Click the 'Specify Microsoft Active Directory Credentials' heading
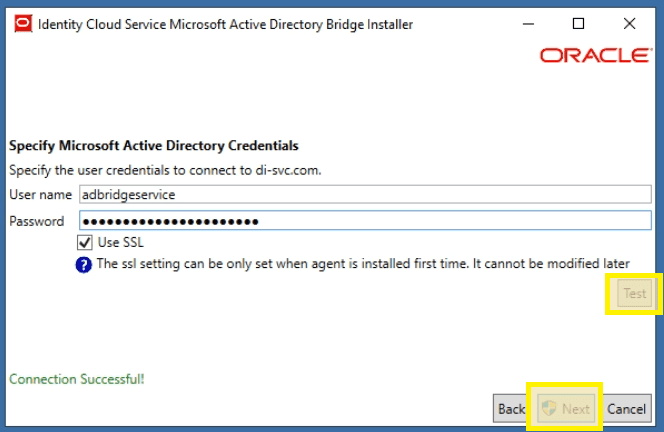Viewport: 664px width, 432px height. (x=154, y=146)
